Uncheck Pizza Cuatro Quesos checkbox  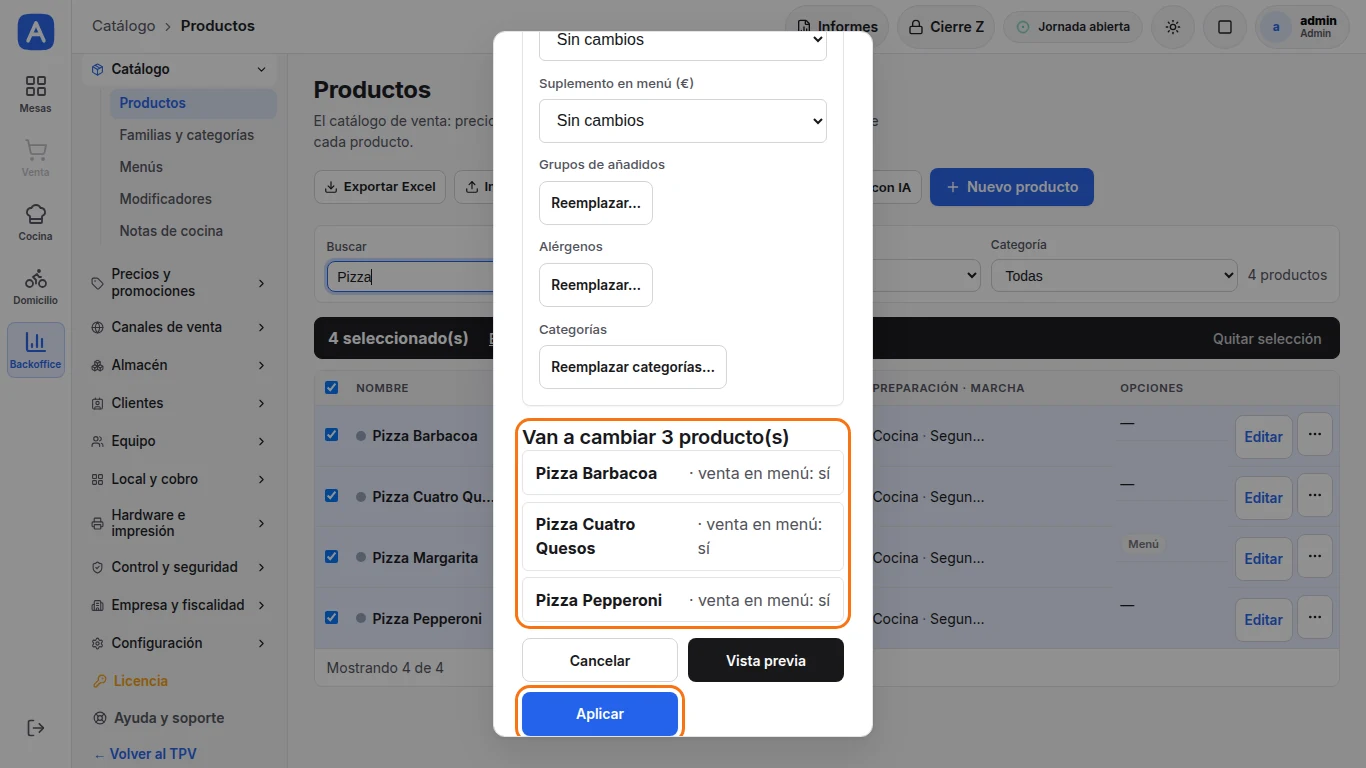click(332, 496)
